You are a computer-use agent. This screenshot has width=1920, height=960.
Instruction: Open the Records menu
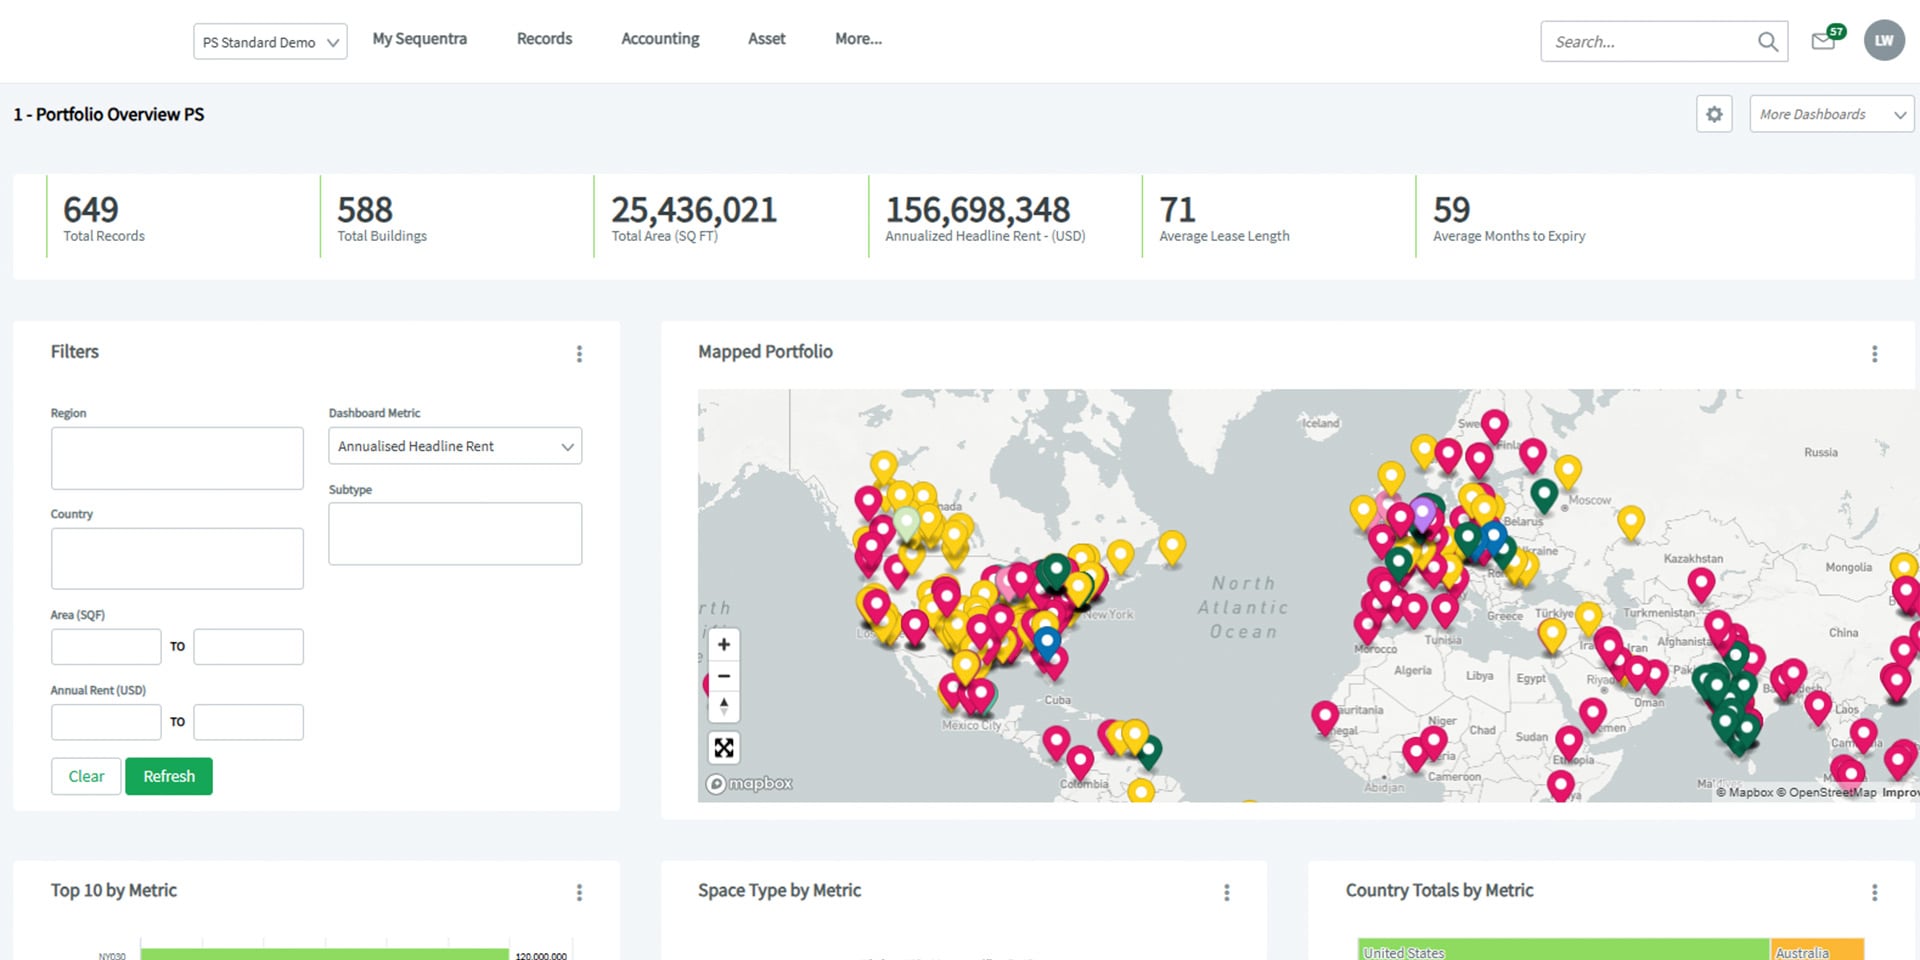pyautogui.click(x=544, y=39)
